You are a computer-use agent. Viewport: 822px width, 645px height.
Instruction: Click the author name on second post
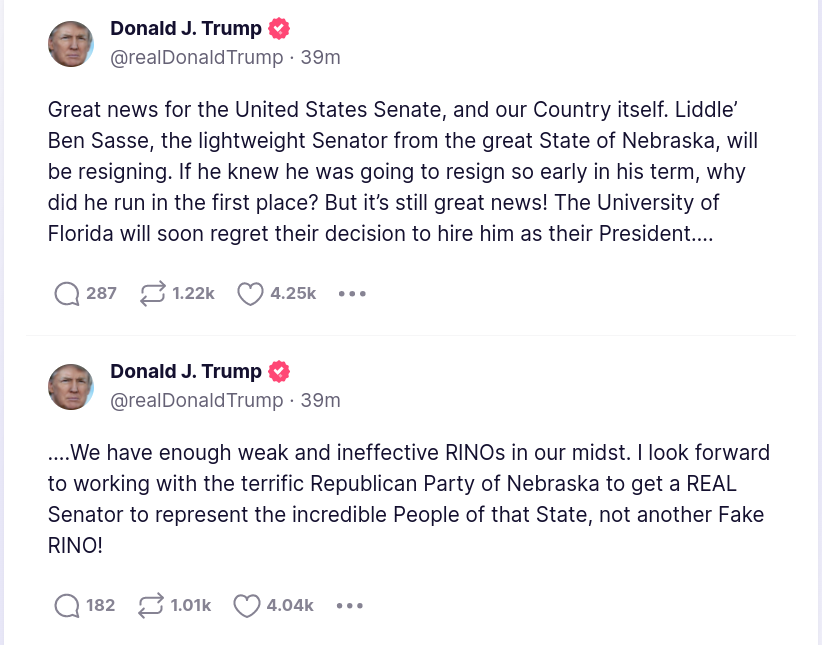185,372
